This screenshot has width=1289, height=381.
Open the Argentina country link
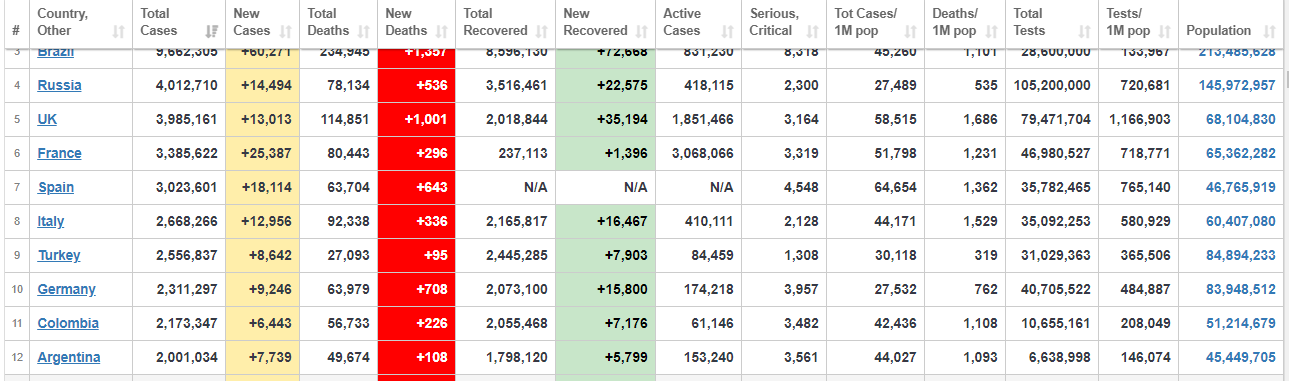(x=69, y=357)
